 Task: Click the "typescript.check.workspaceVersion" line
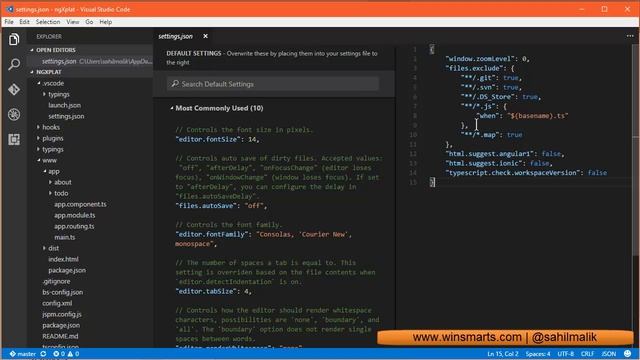click(x=526, y=173)
